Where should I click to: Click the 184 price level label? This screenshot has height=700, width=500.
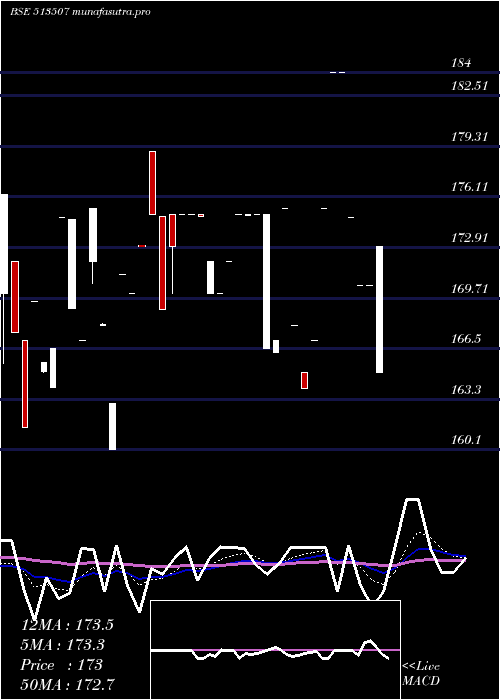click(x=461, y=63)
